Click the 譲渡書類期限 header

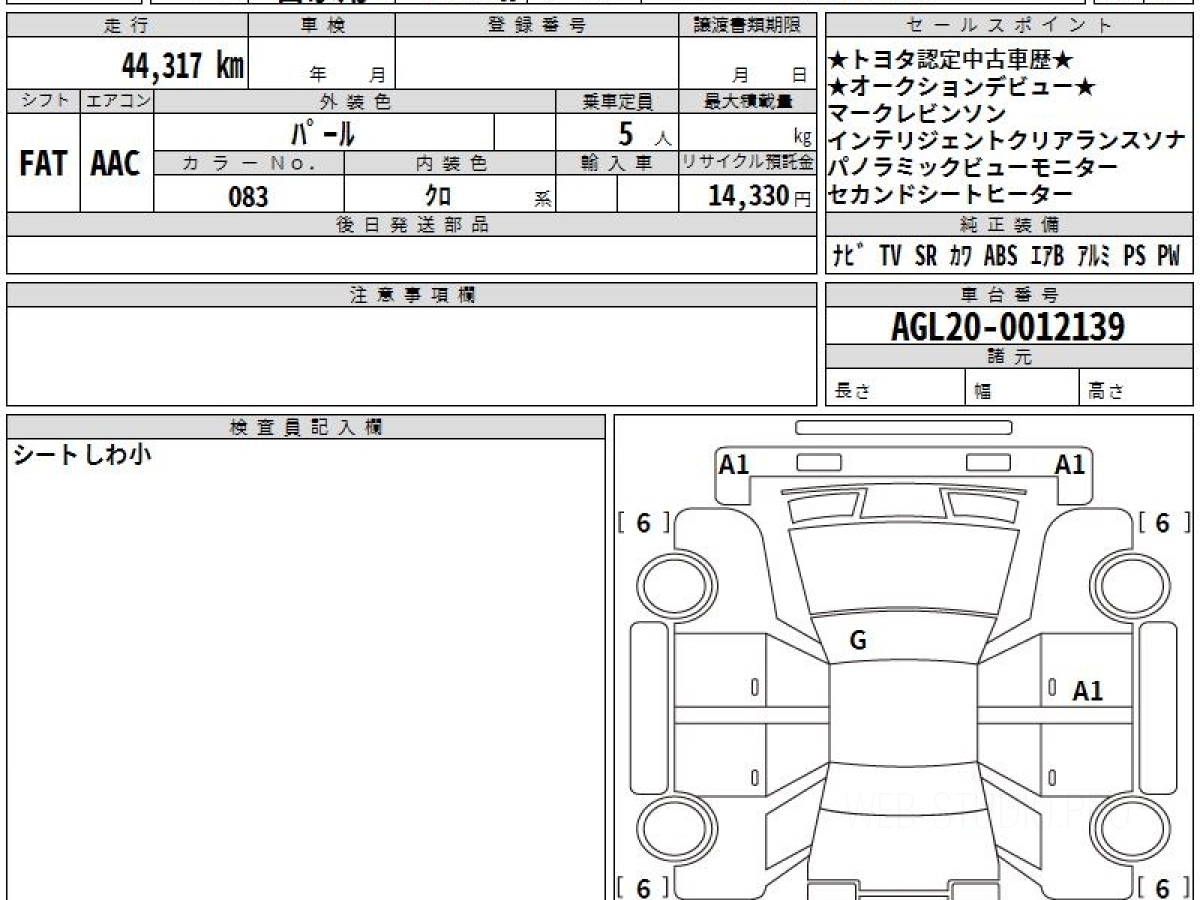748,26
